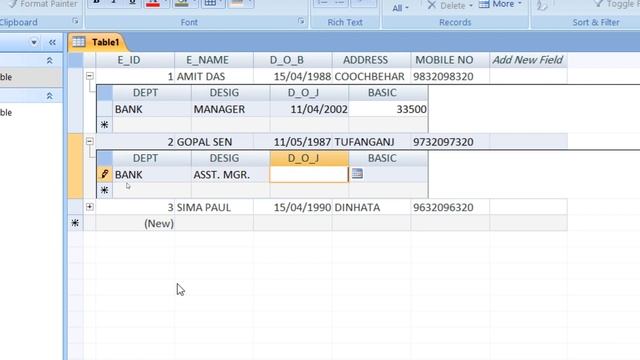Click the main table select-all corner box
Screen dimensions: 640x360
[x=76, y=60]
